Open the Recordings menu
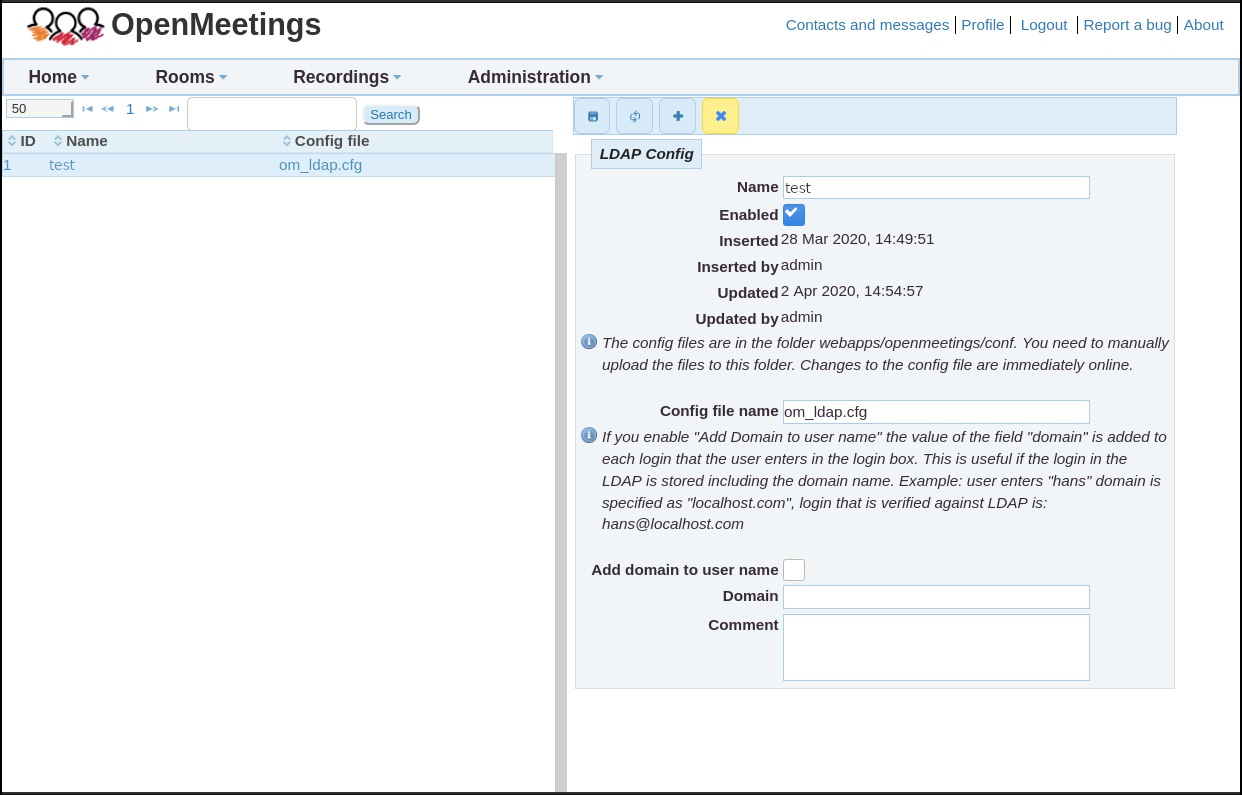Image resolution: width=1242 pixels, height=795 pixels. coord(346,77)
